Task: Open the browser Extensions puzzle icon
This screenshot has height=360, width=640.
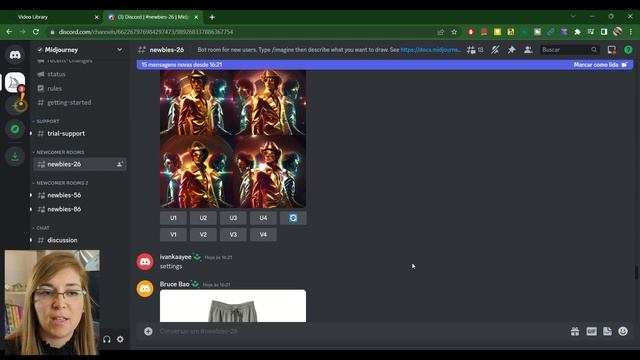Action: (577, 32)
